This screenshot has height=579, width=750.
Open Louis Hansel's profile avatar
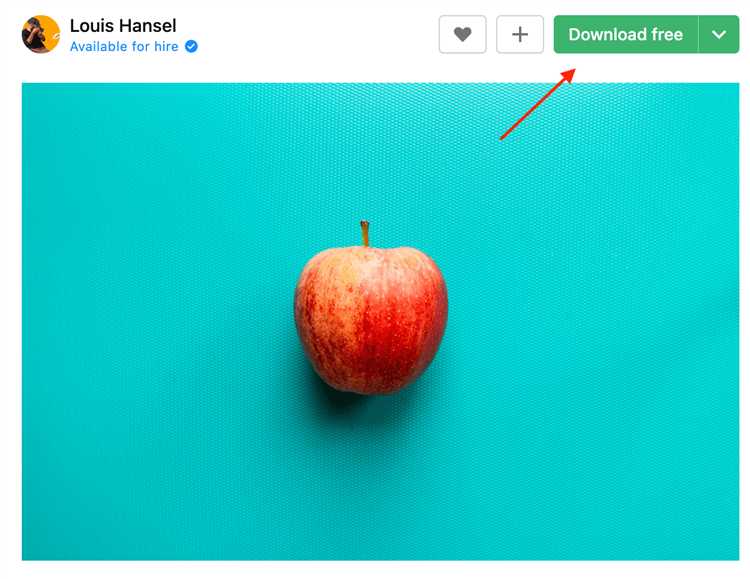click(41, 34)
